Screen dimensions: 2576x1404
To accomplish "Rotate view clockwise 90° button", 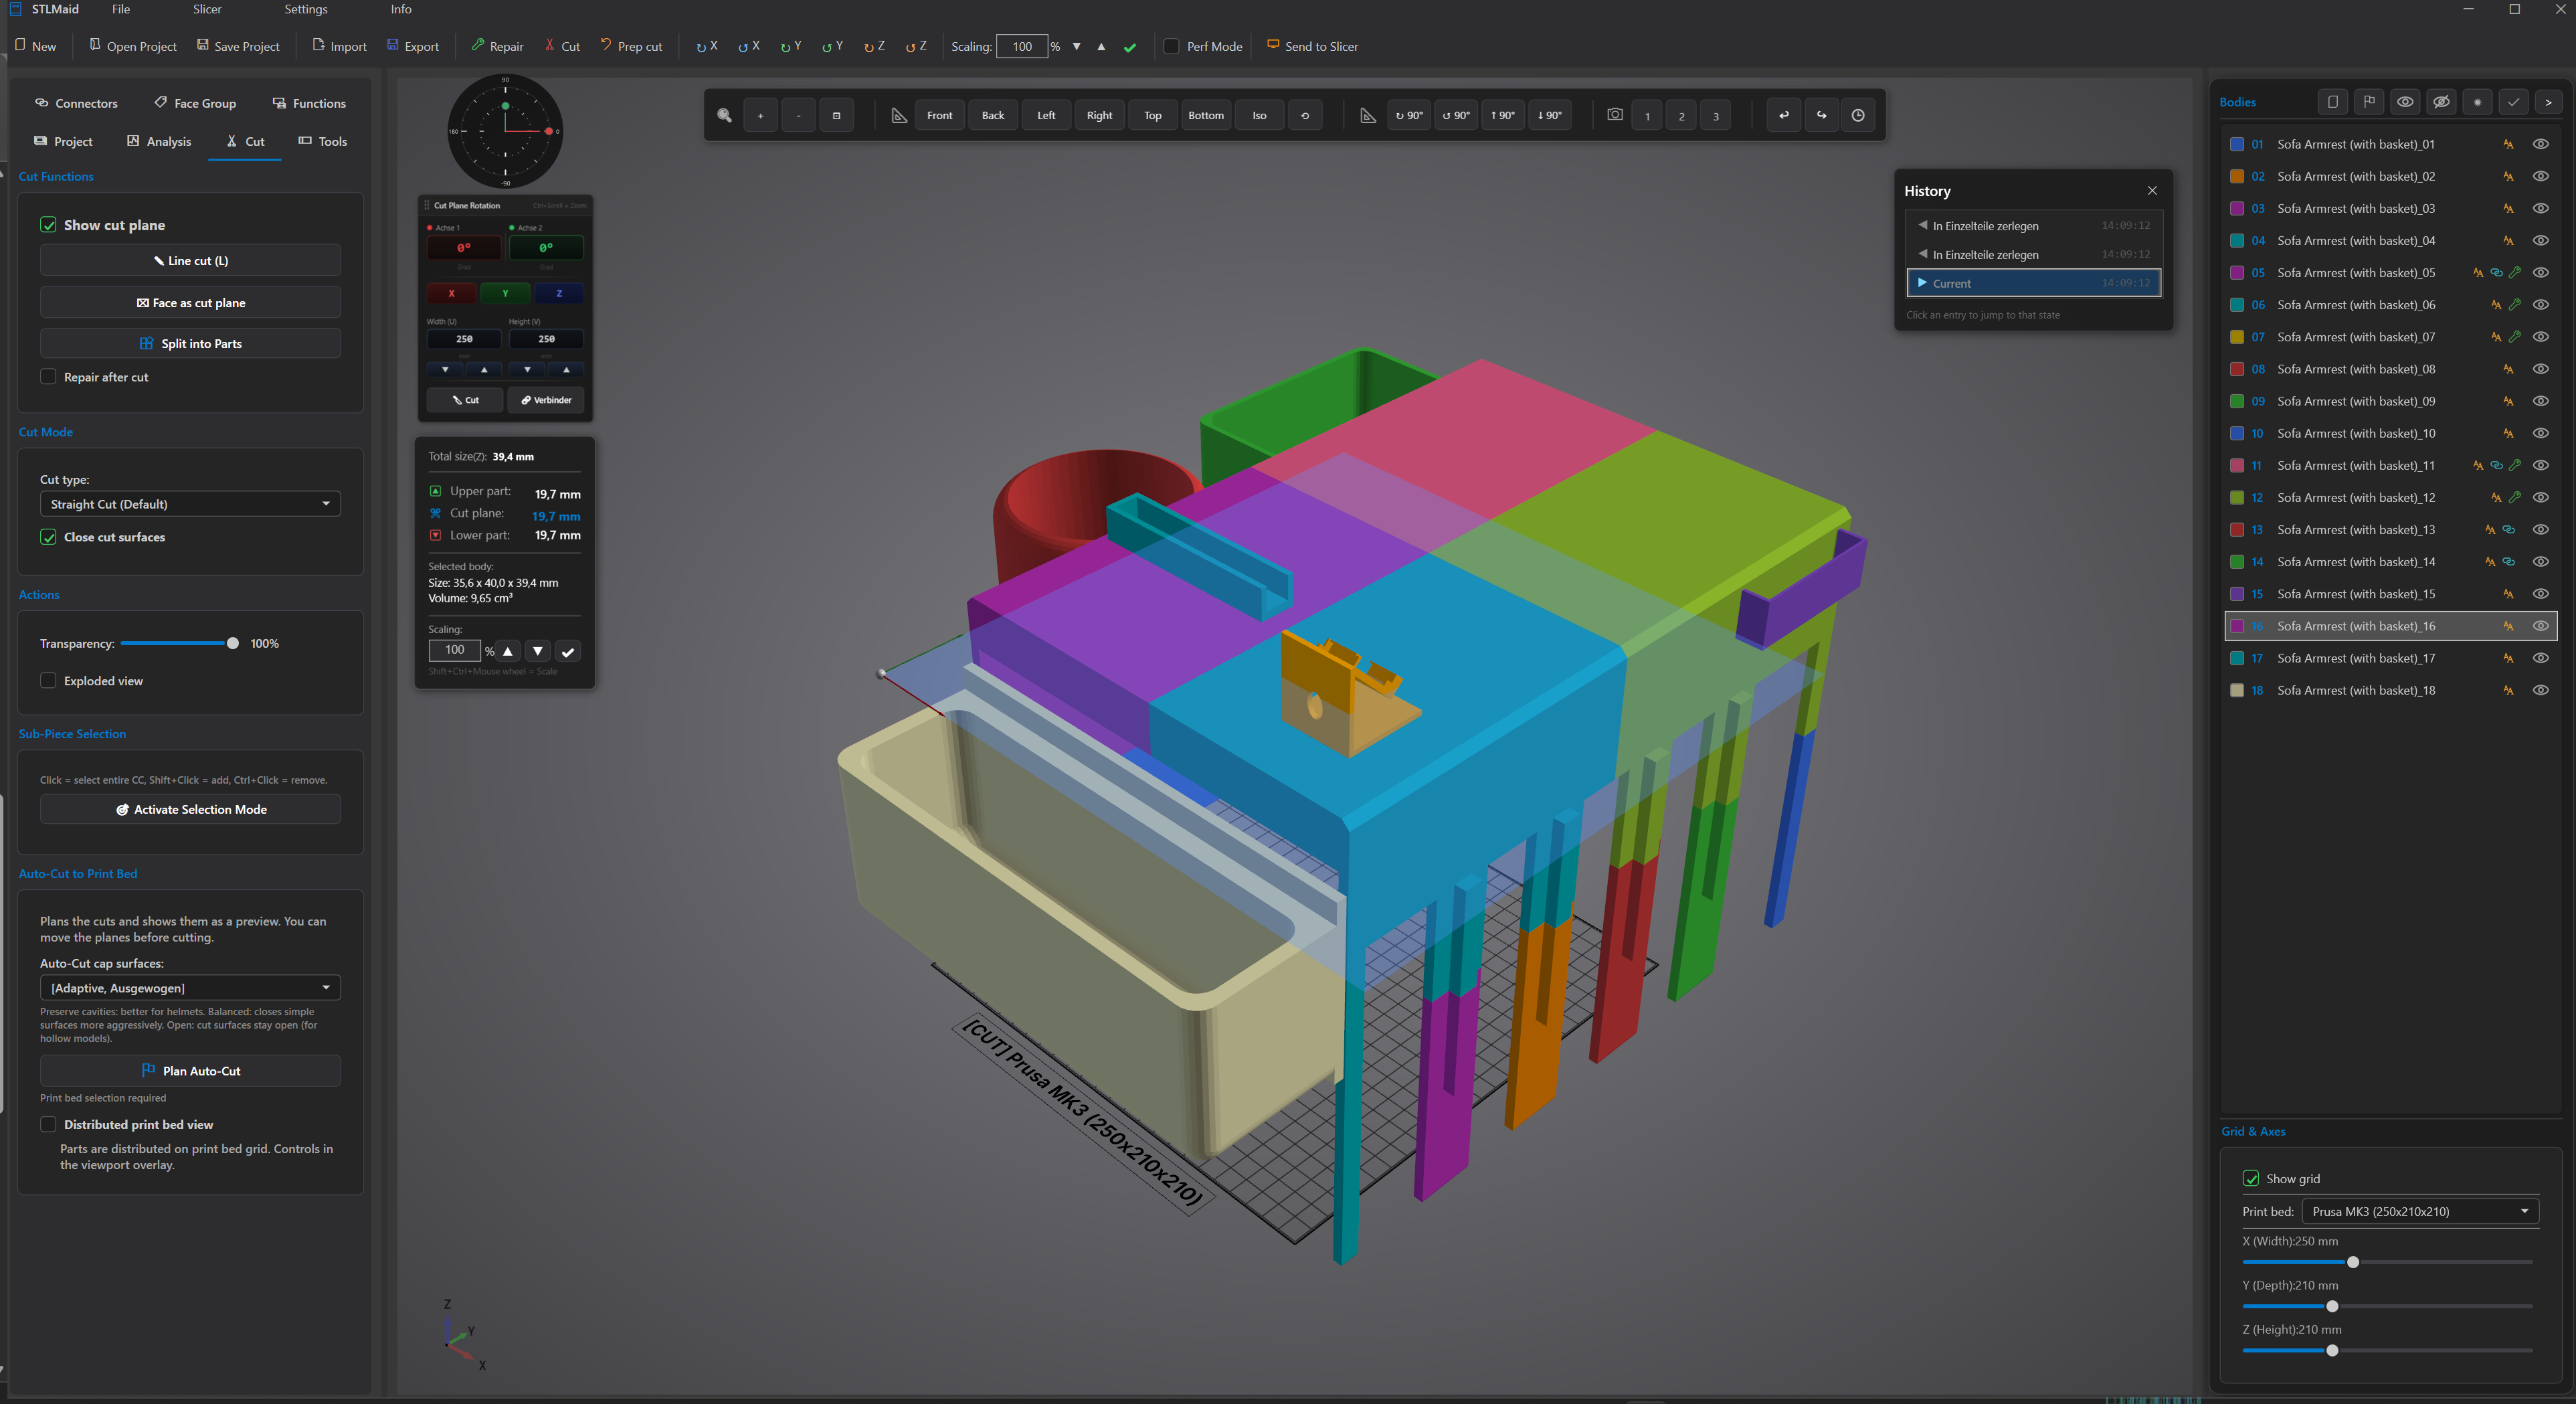I will coord(1409,115).
